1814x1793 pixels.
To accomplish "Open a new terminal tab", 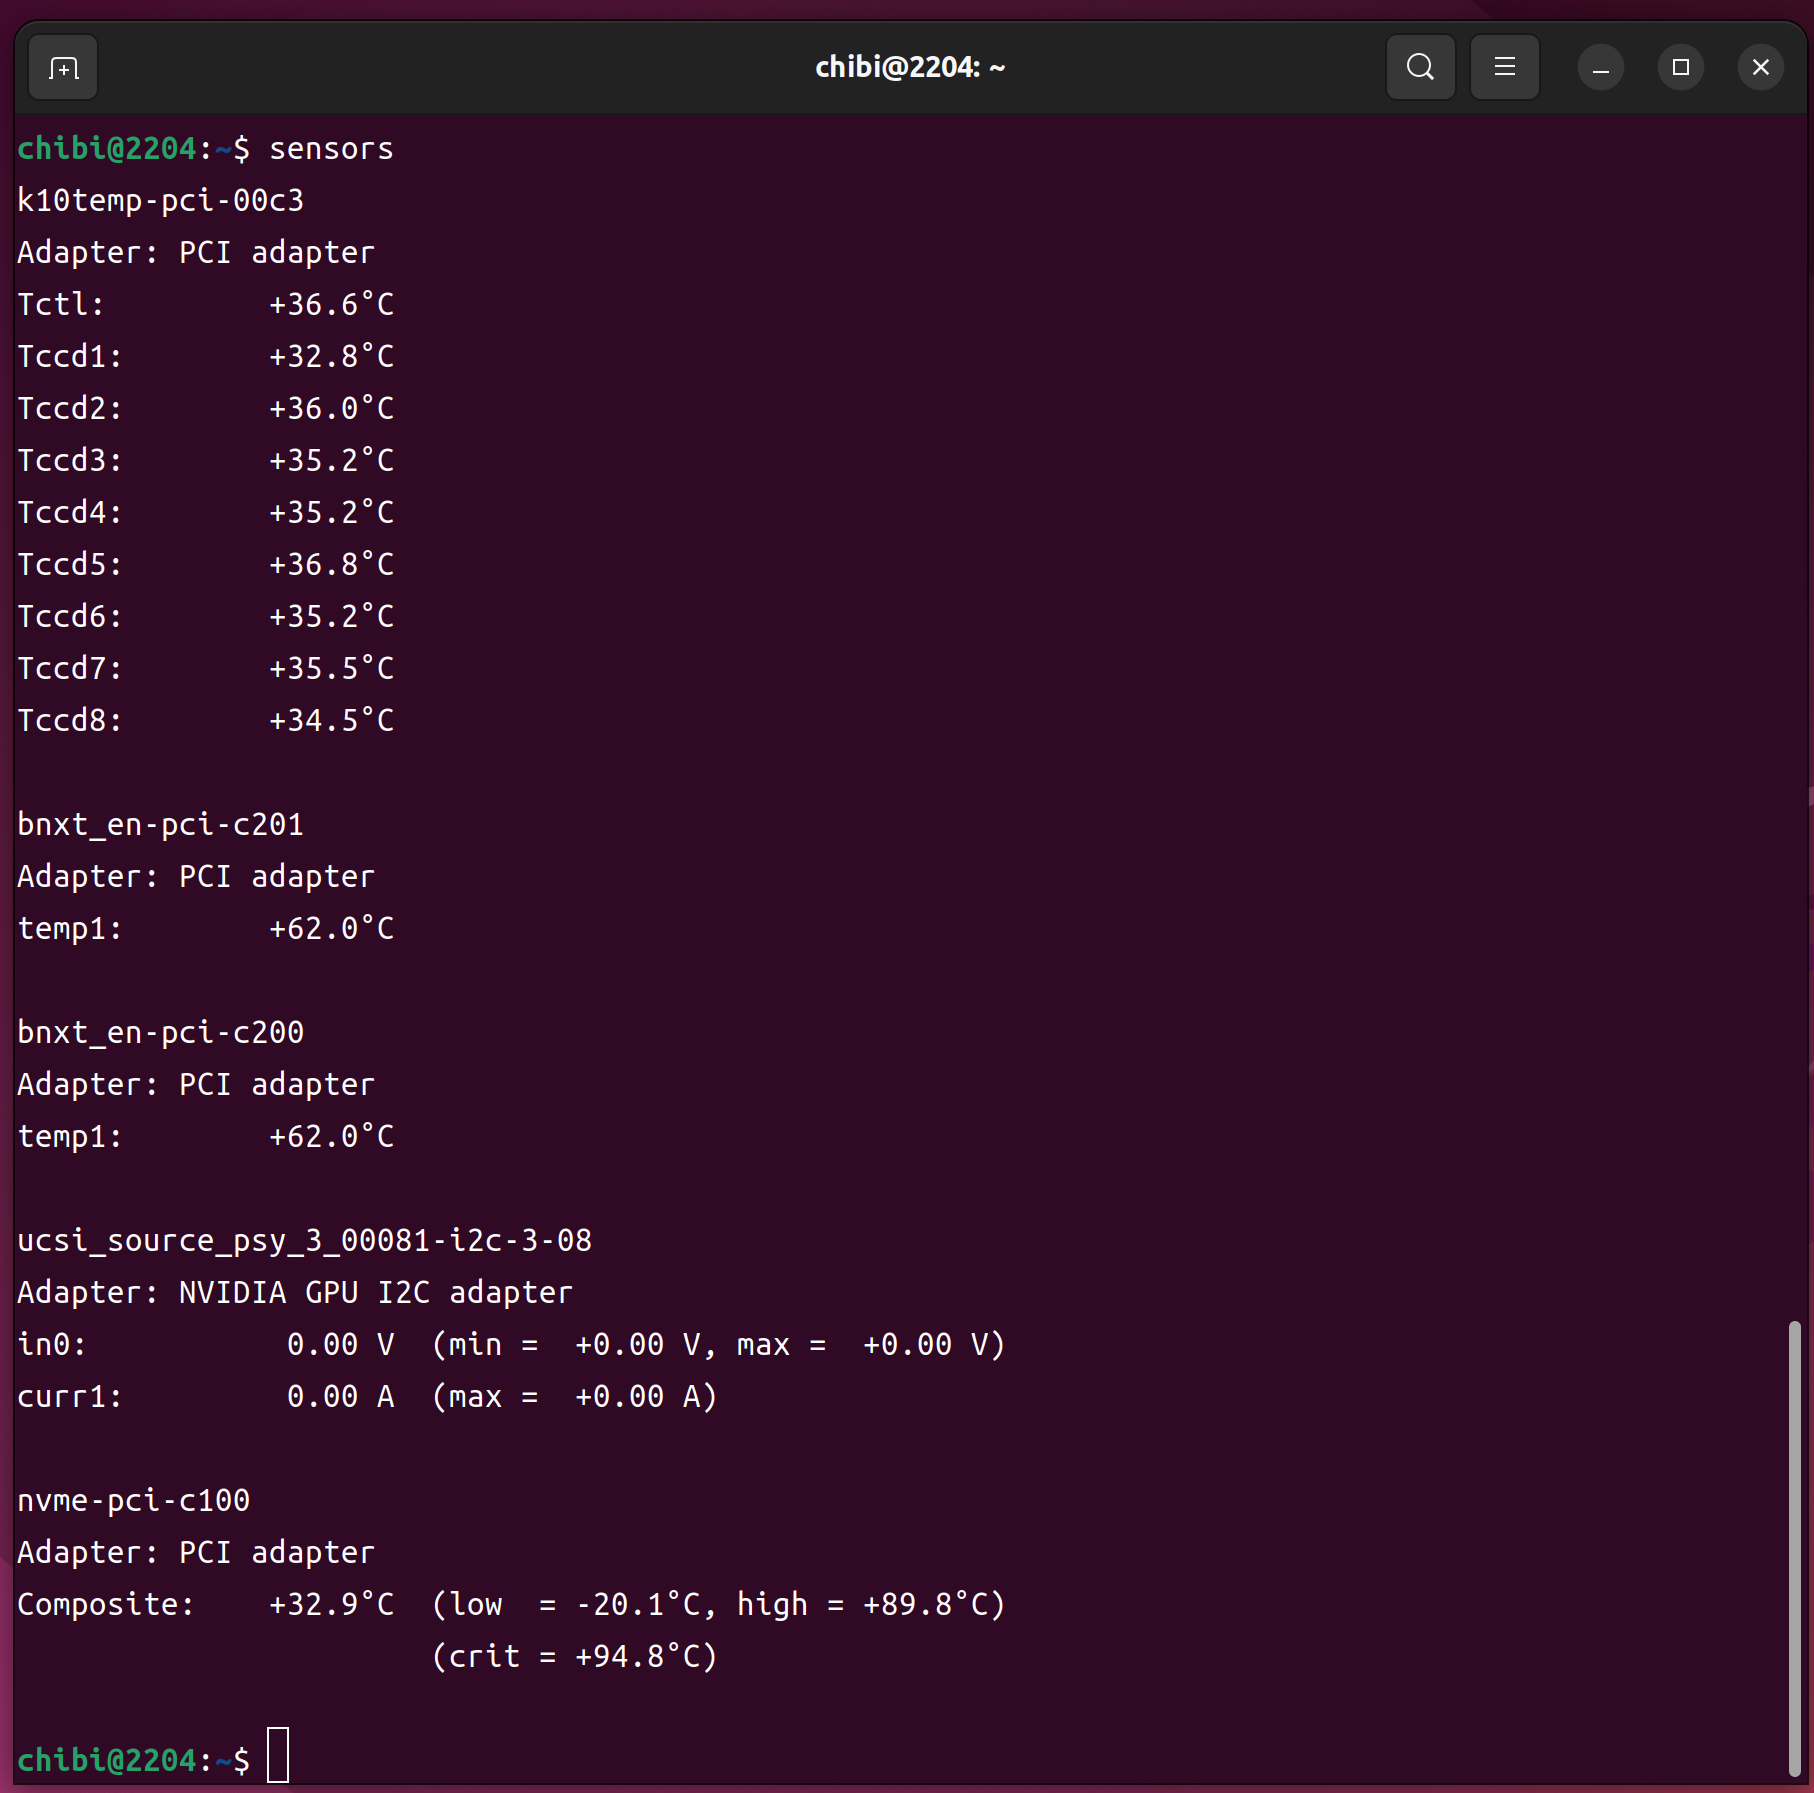I will coord(63,68).
